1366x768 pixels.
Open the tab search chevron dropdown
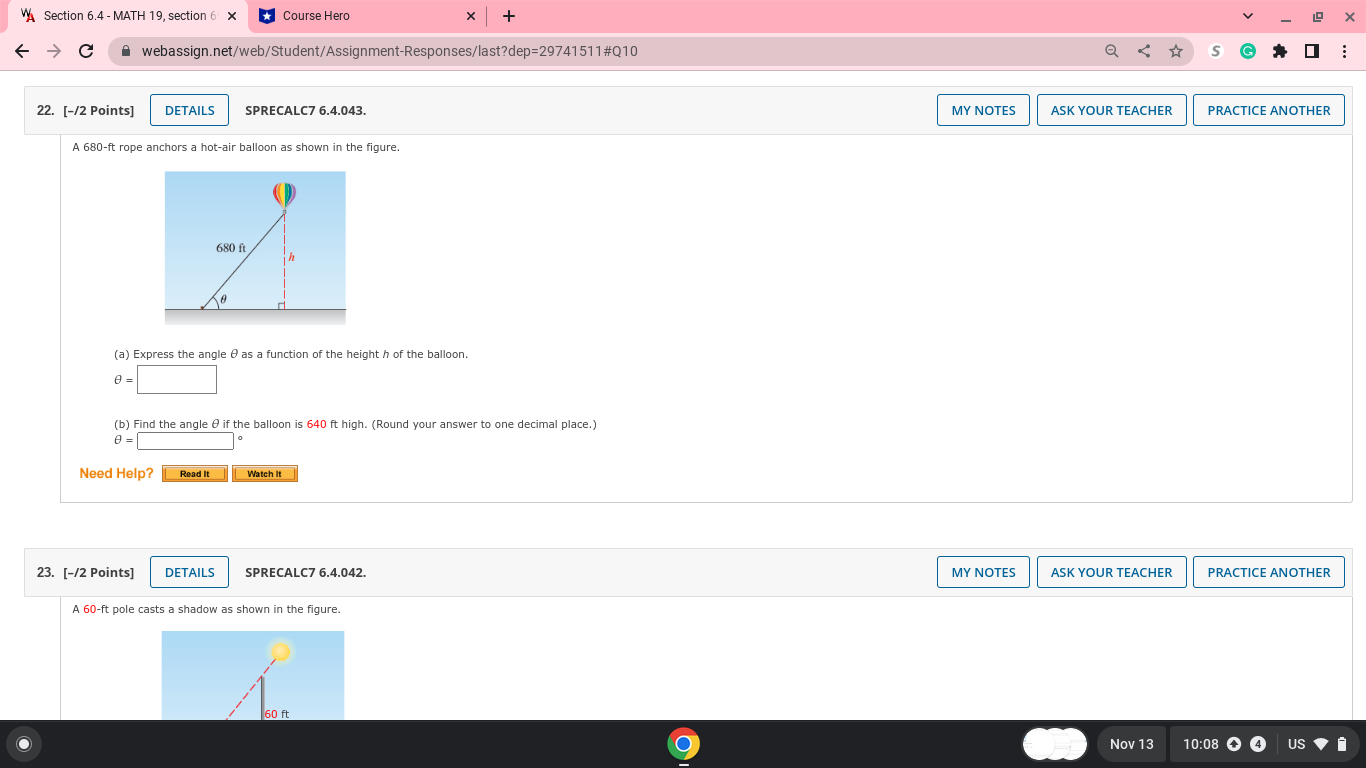pyautogui.click(x=1246, y=16)
